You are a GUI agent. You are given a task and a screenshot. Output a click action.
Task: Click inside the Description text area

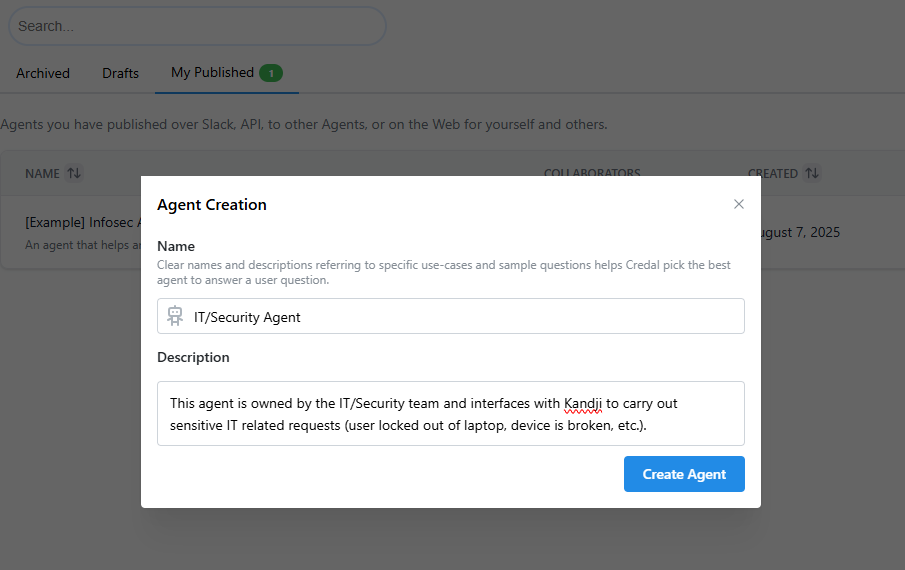tap(451, 414)
